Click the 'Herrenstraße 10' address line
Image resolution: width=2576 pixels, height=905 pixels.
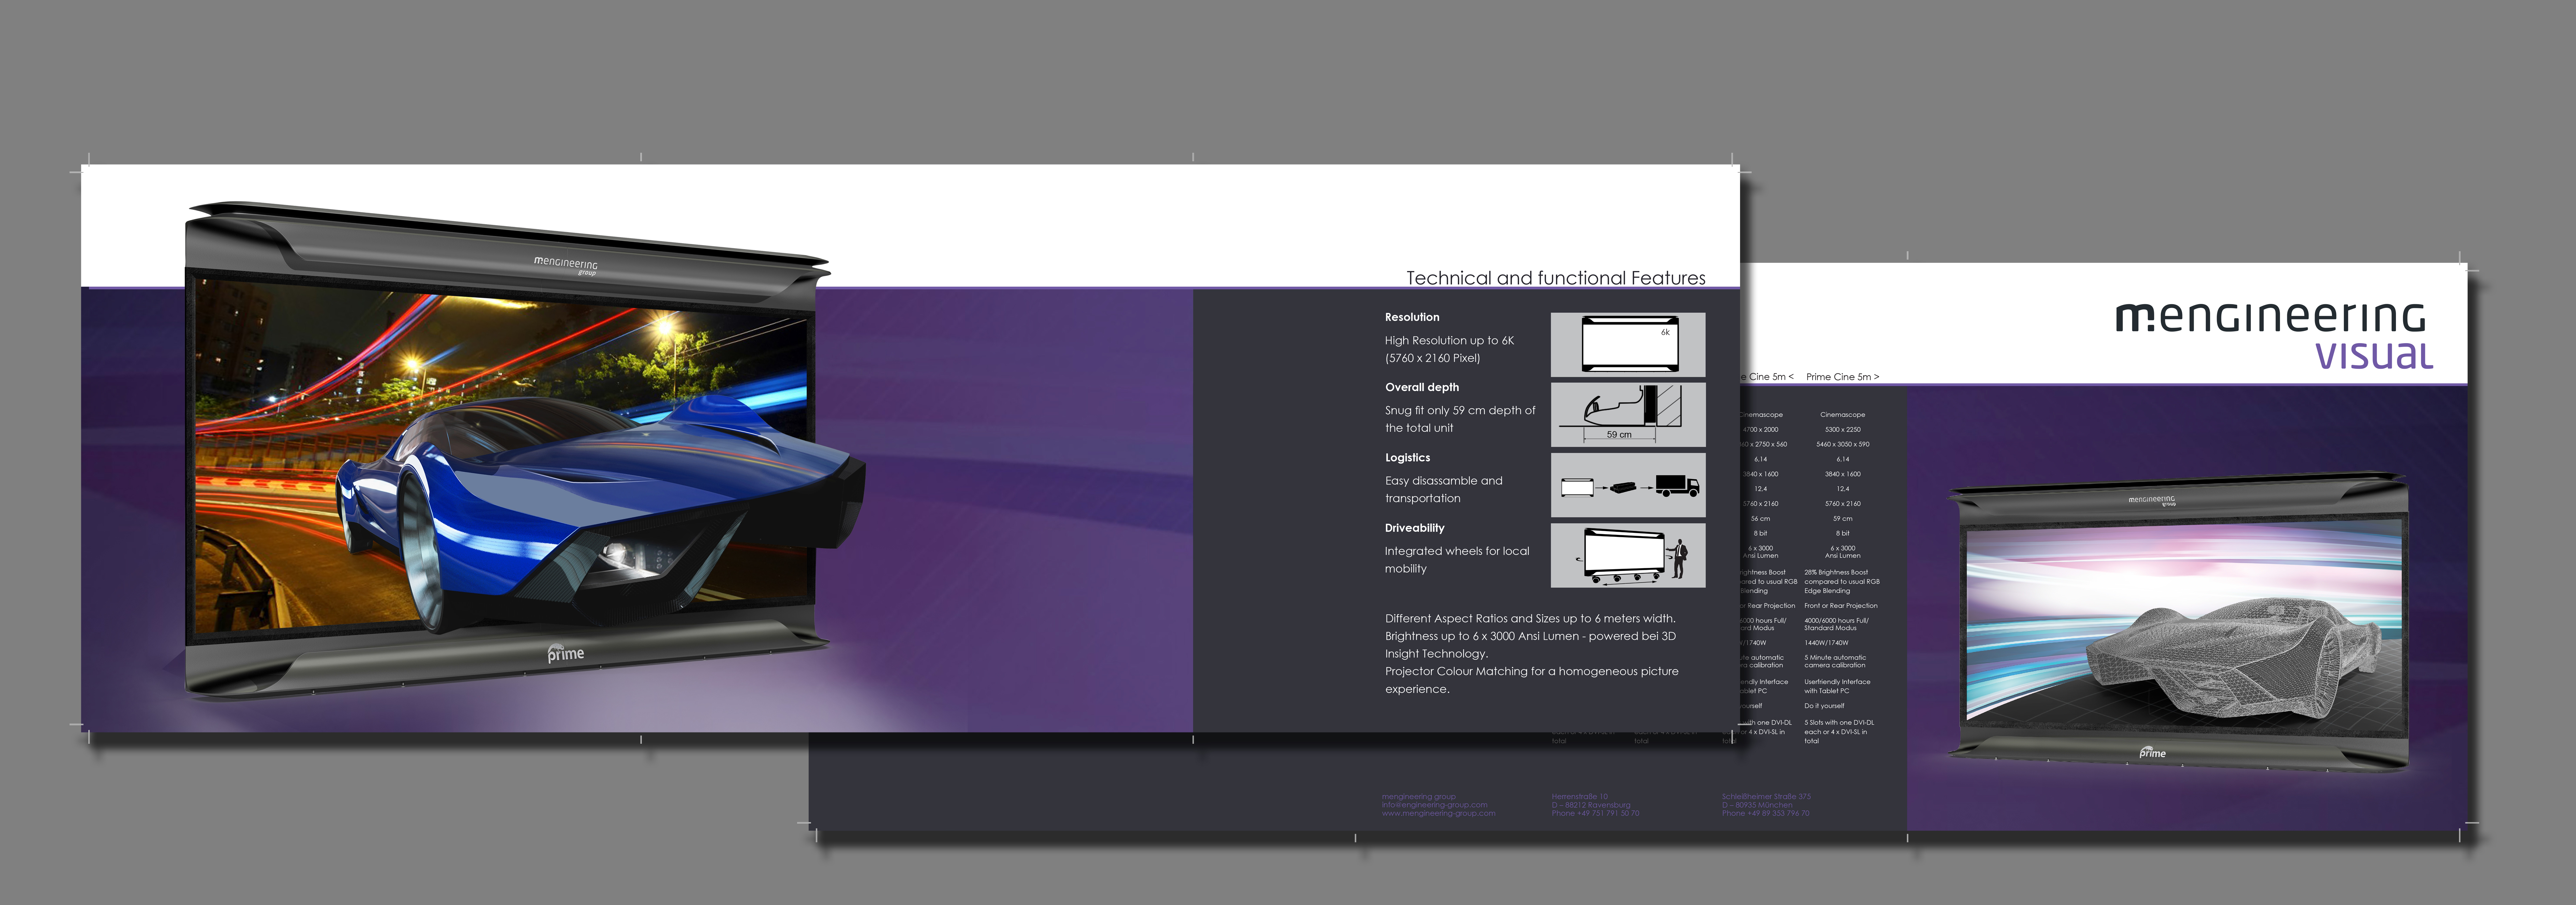point(1580,797)
